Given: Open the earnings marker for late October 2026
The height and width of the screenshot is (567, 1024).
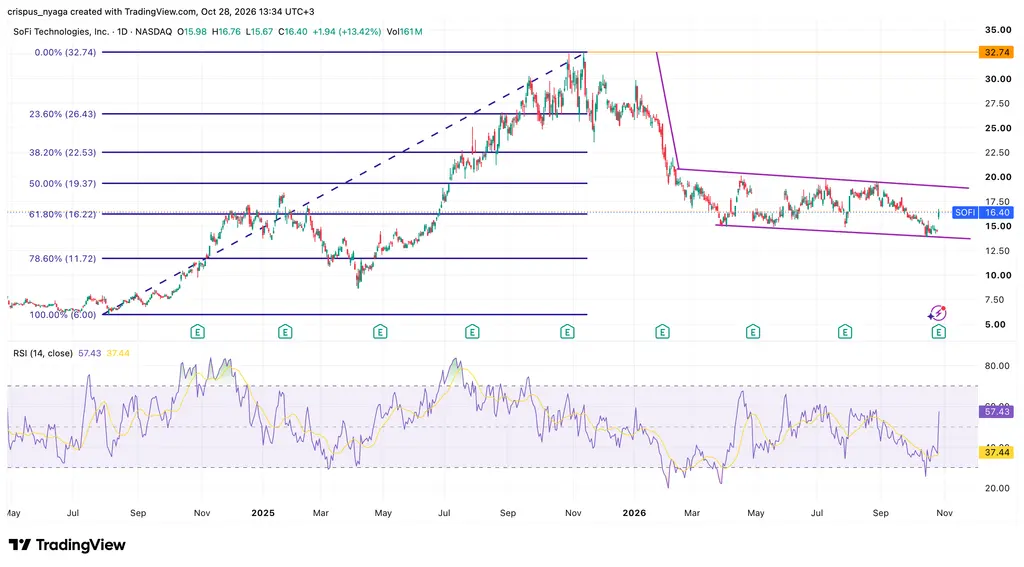Looking at the screenshot, I should click(x=938, y=332).
